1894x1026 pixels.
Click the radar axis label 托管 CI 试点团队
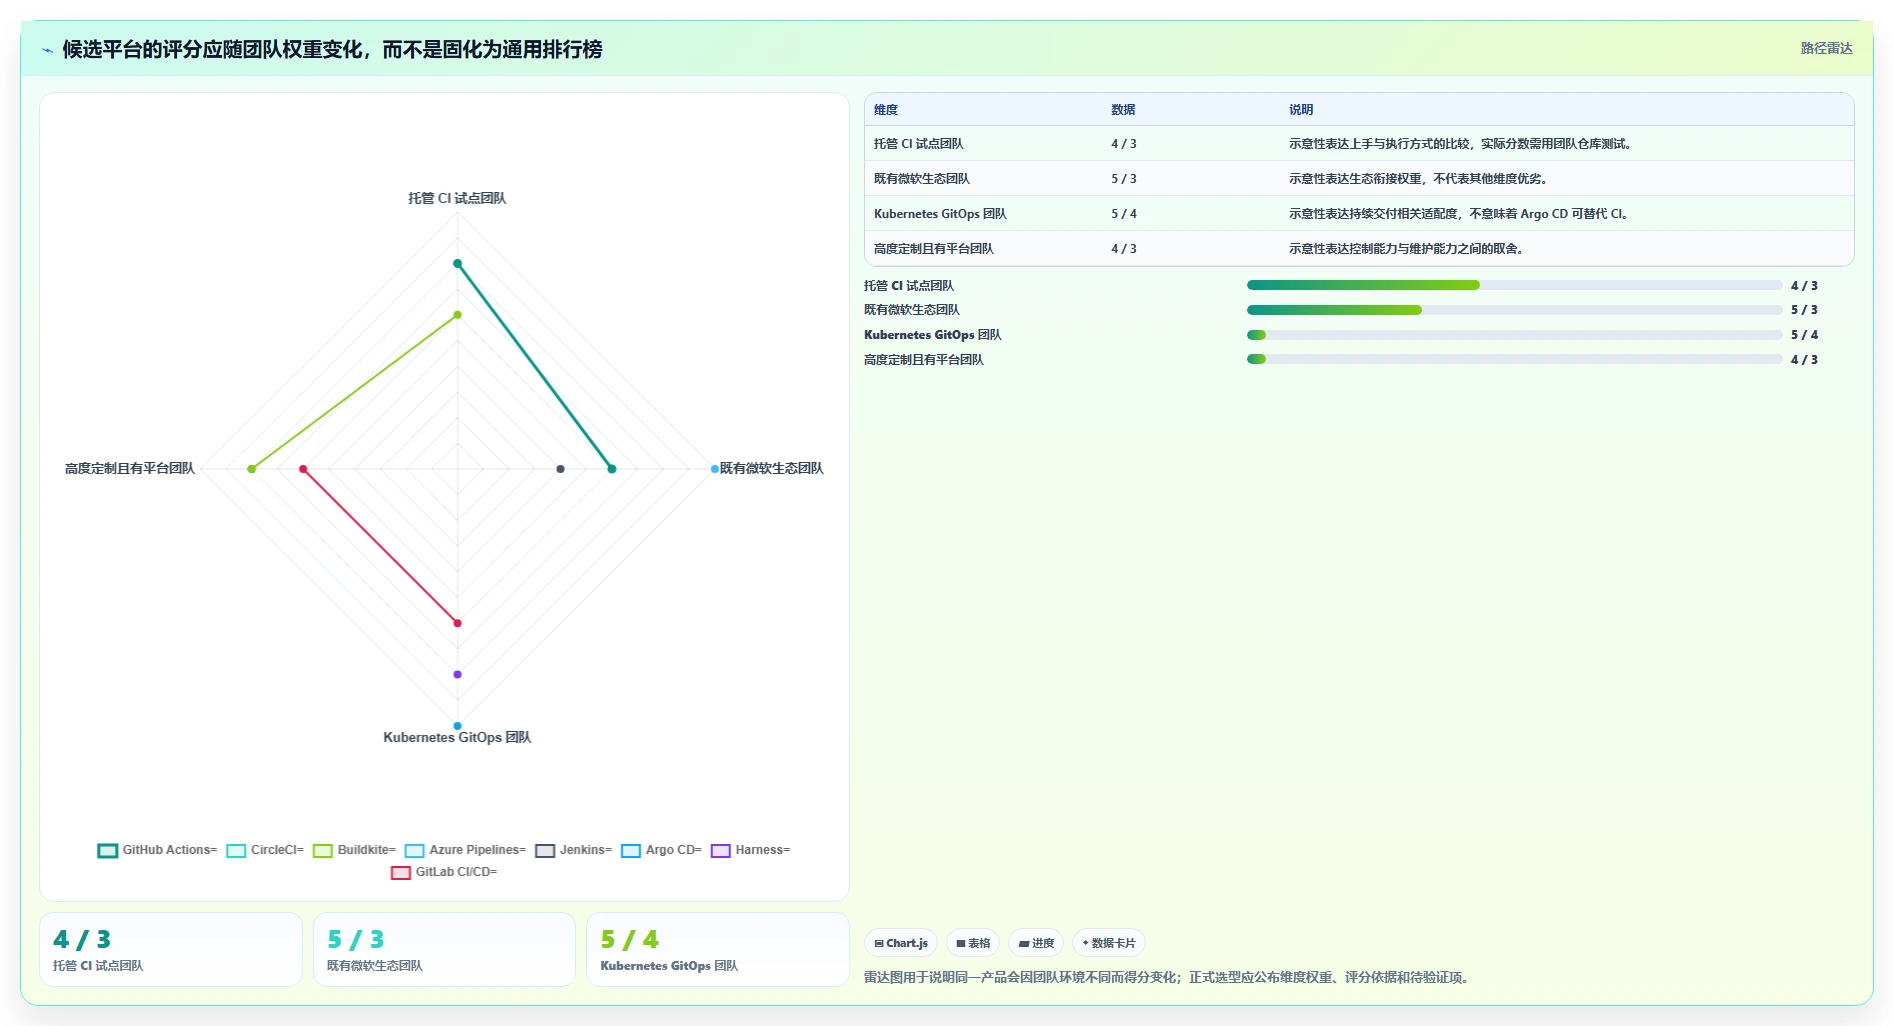click(457, 198)
